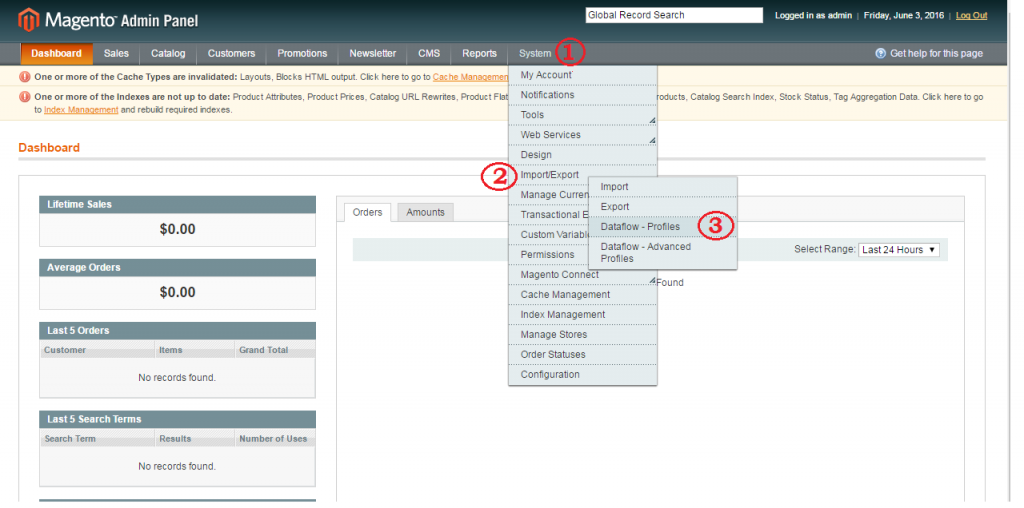
Task: Open the Select Range dropdown
Action: pyautogui.click(x=899, y=249)
